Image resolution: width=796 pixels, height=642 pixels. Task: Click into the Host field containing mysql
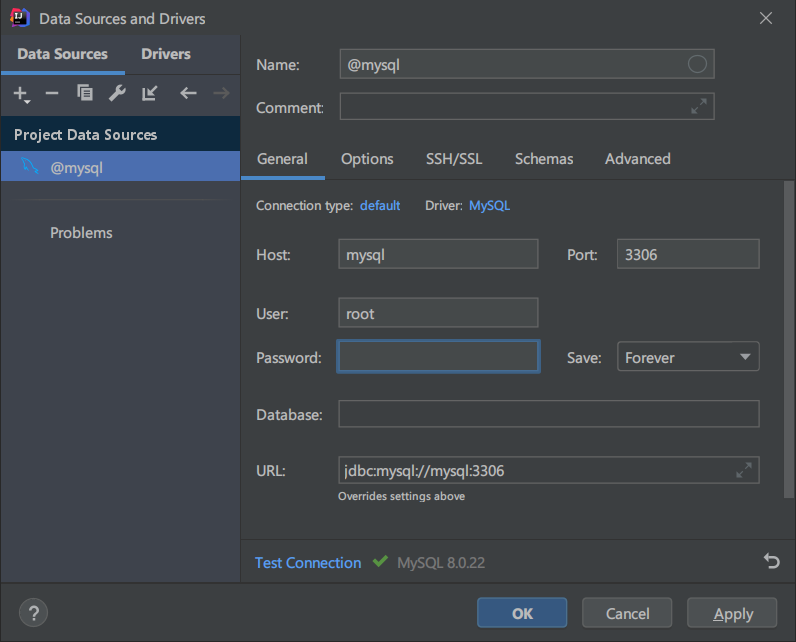(x=438, y=254)
